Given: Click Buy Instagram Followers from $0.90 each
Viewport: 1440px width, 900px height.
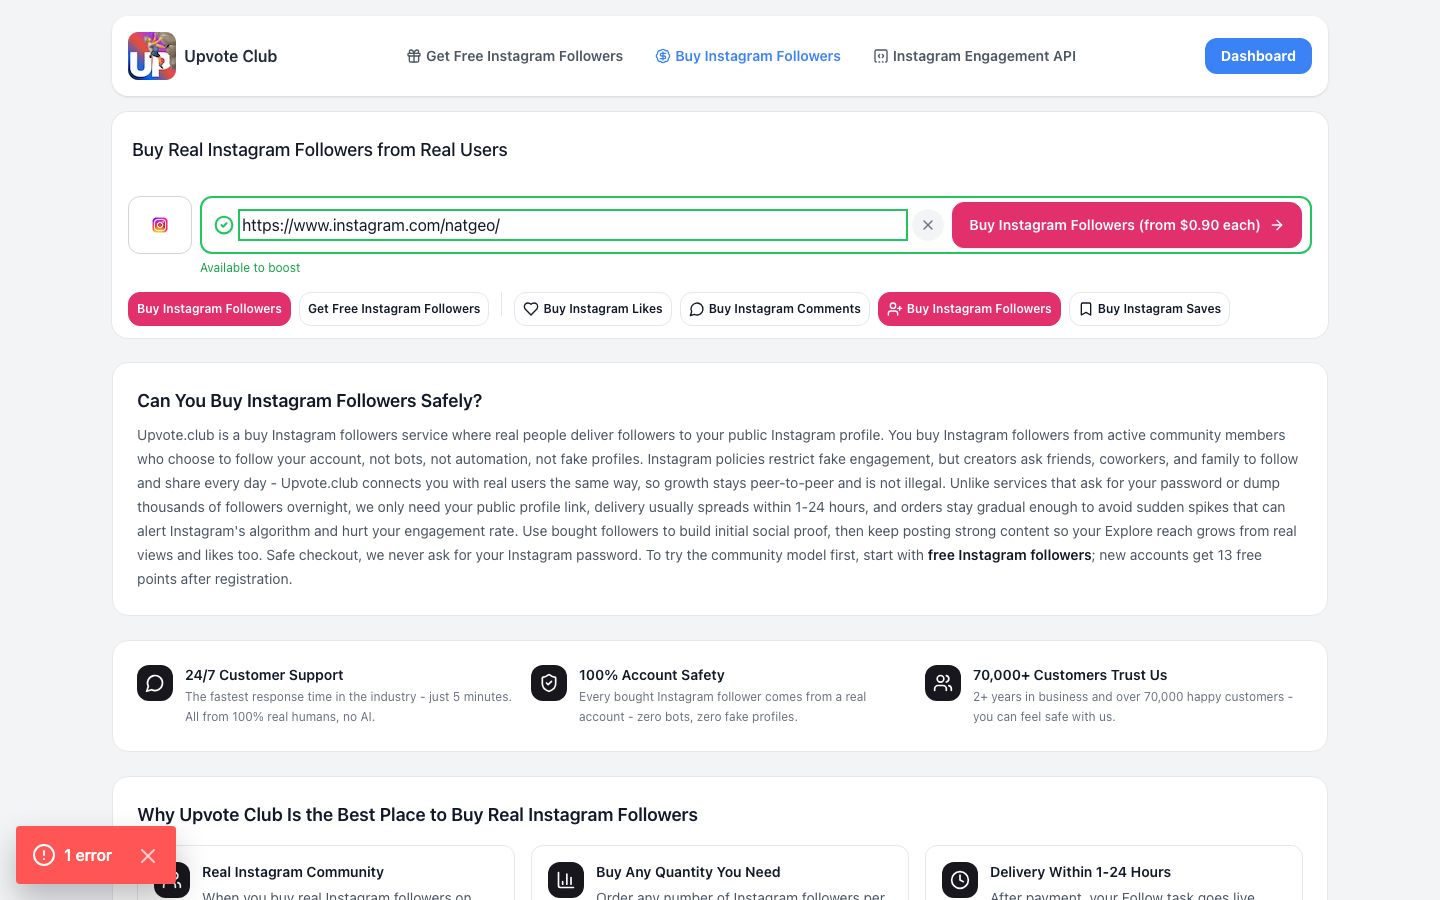Looking at the screenshot, I should [1127, 225].
